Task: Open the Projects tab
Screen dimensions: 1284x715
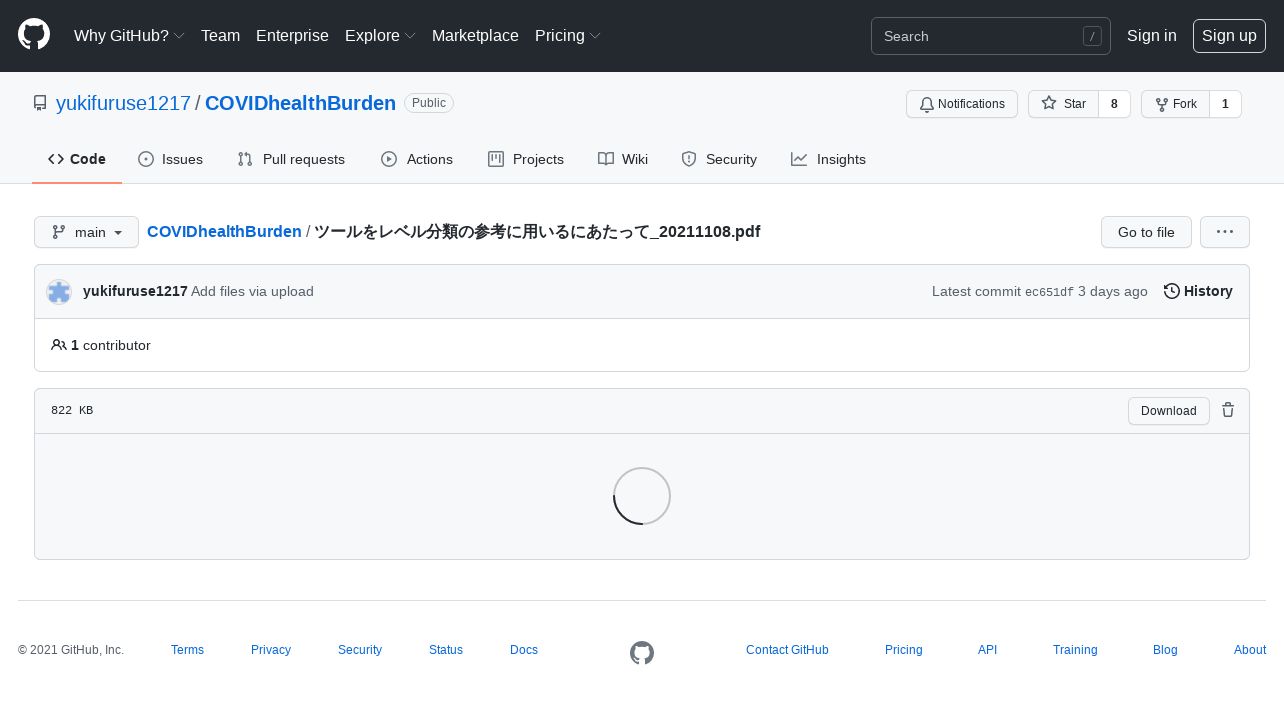Action: pos(526,159)
